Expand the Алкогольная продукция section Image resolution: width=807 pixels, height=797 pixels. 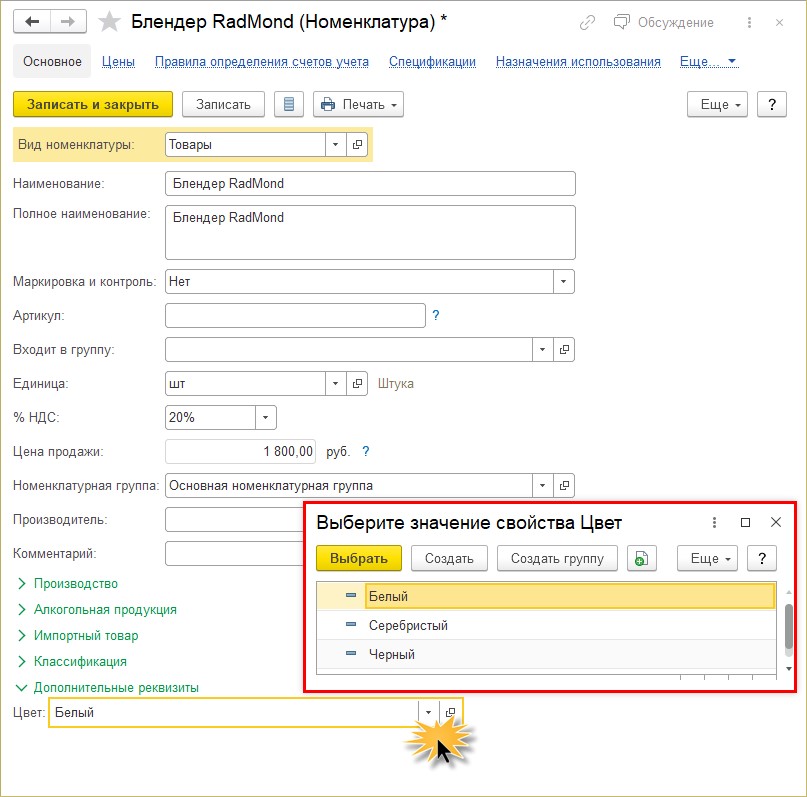[104, 609]
